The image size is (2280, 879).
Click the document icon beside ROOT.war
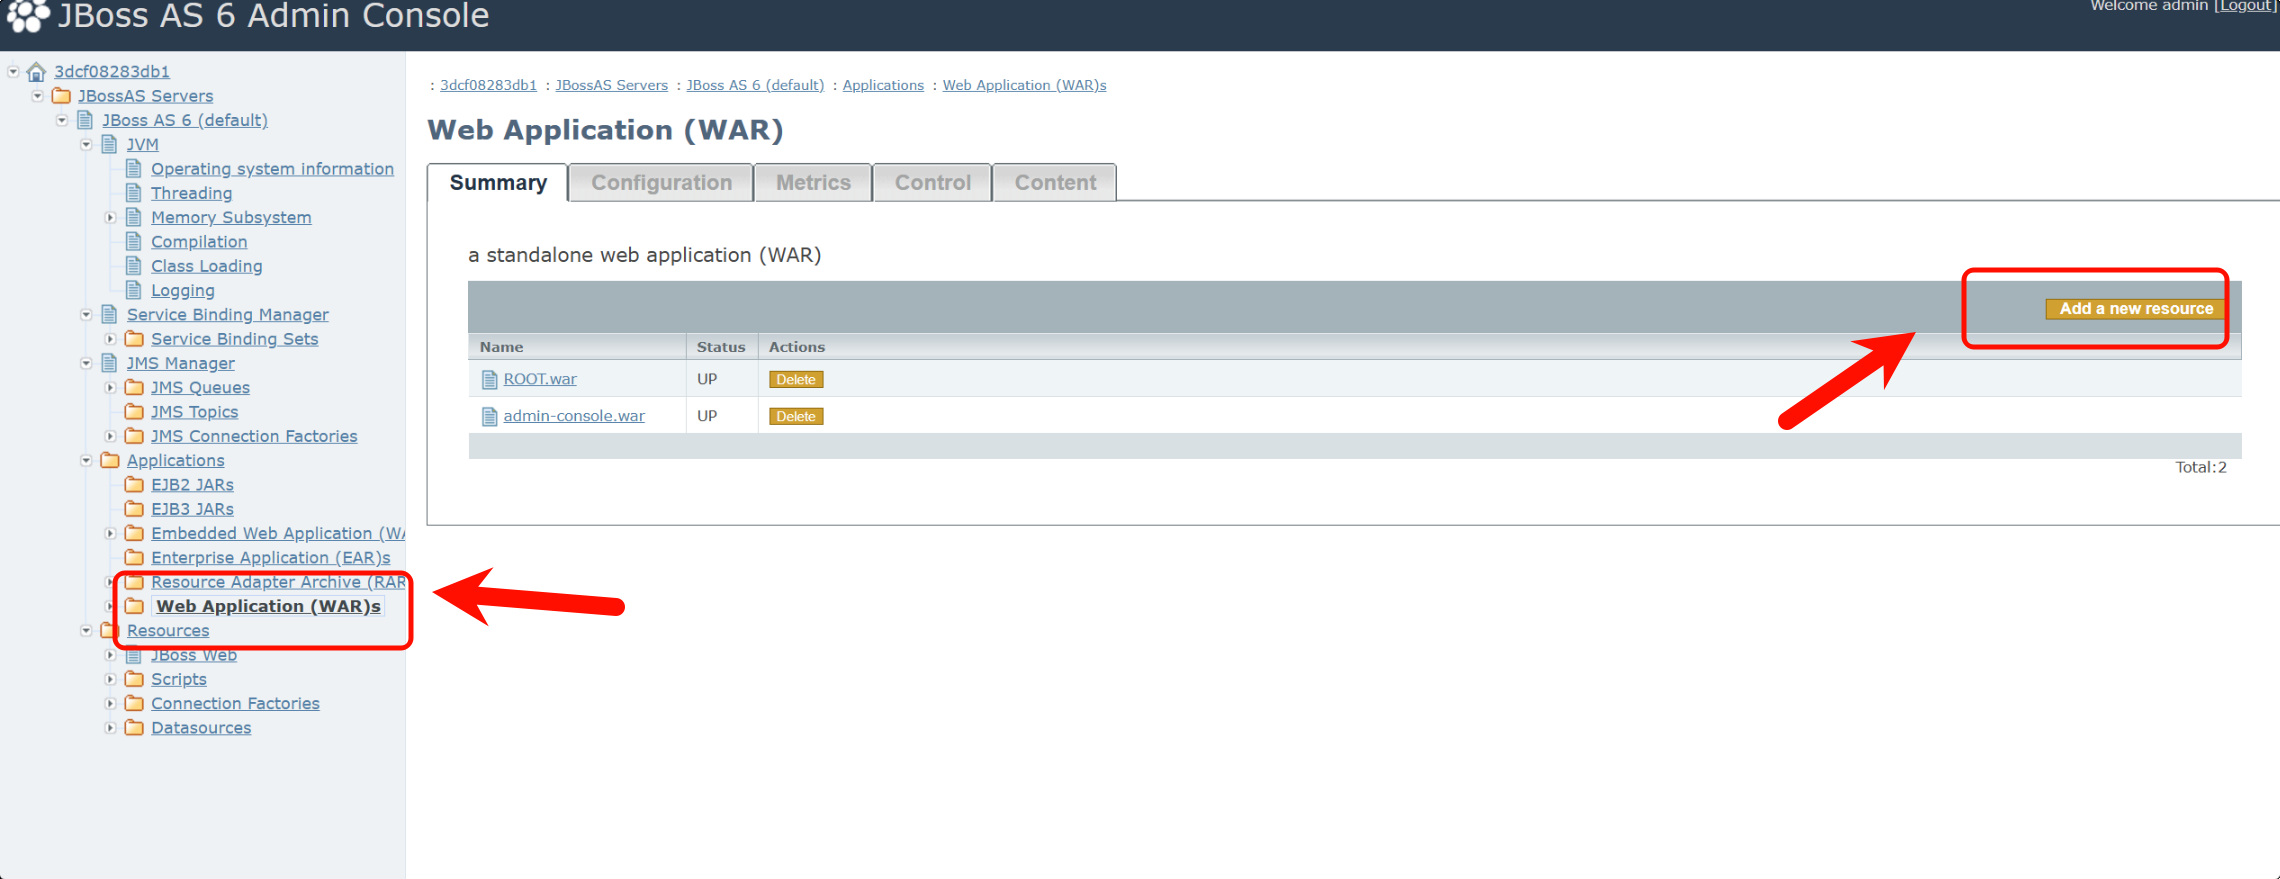click(x=489, y=380)
